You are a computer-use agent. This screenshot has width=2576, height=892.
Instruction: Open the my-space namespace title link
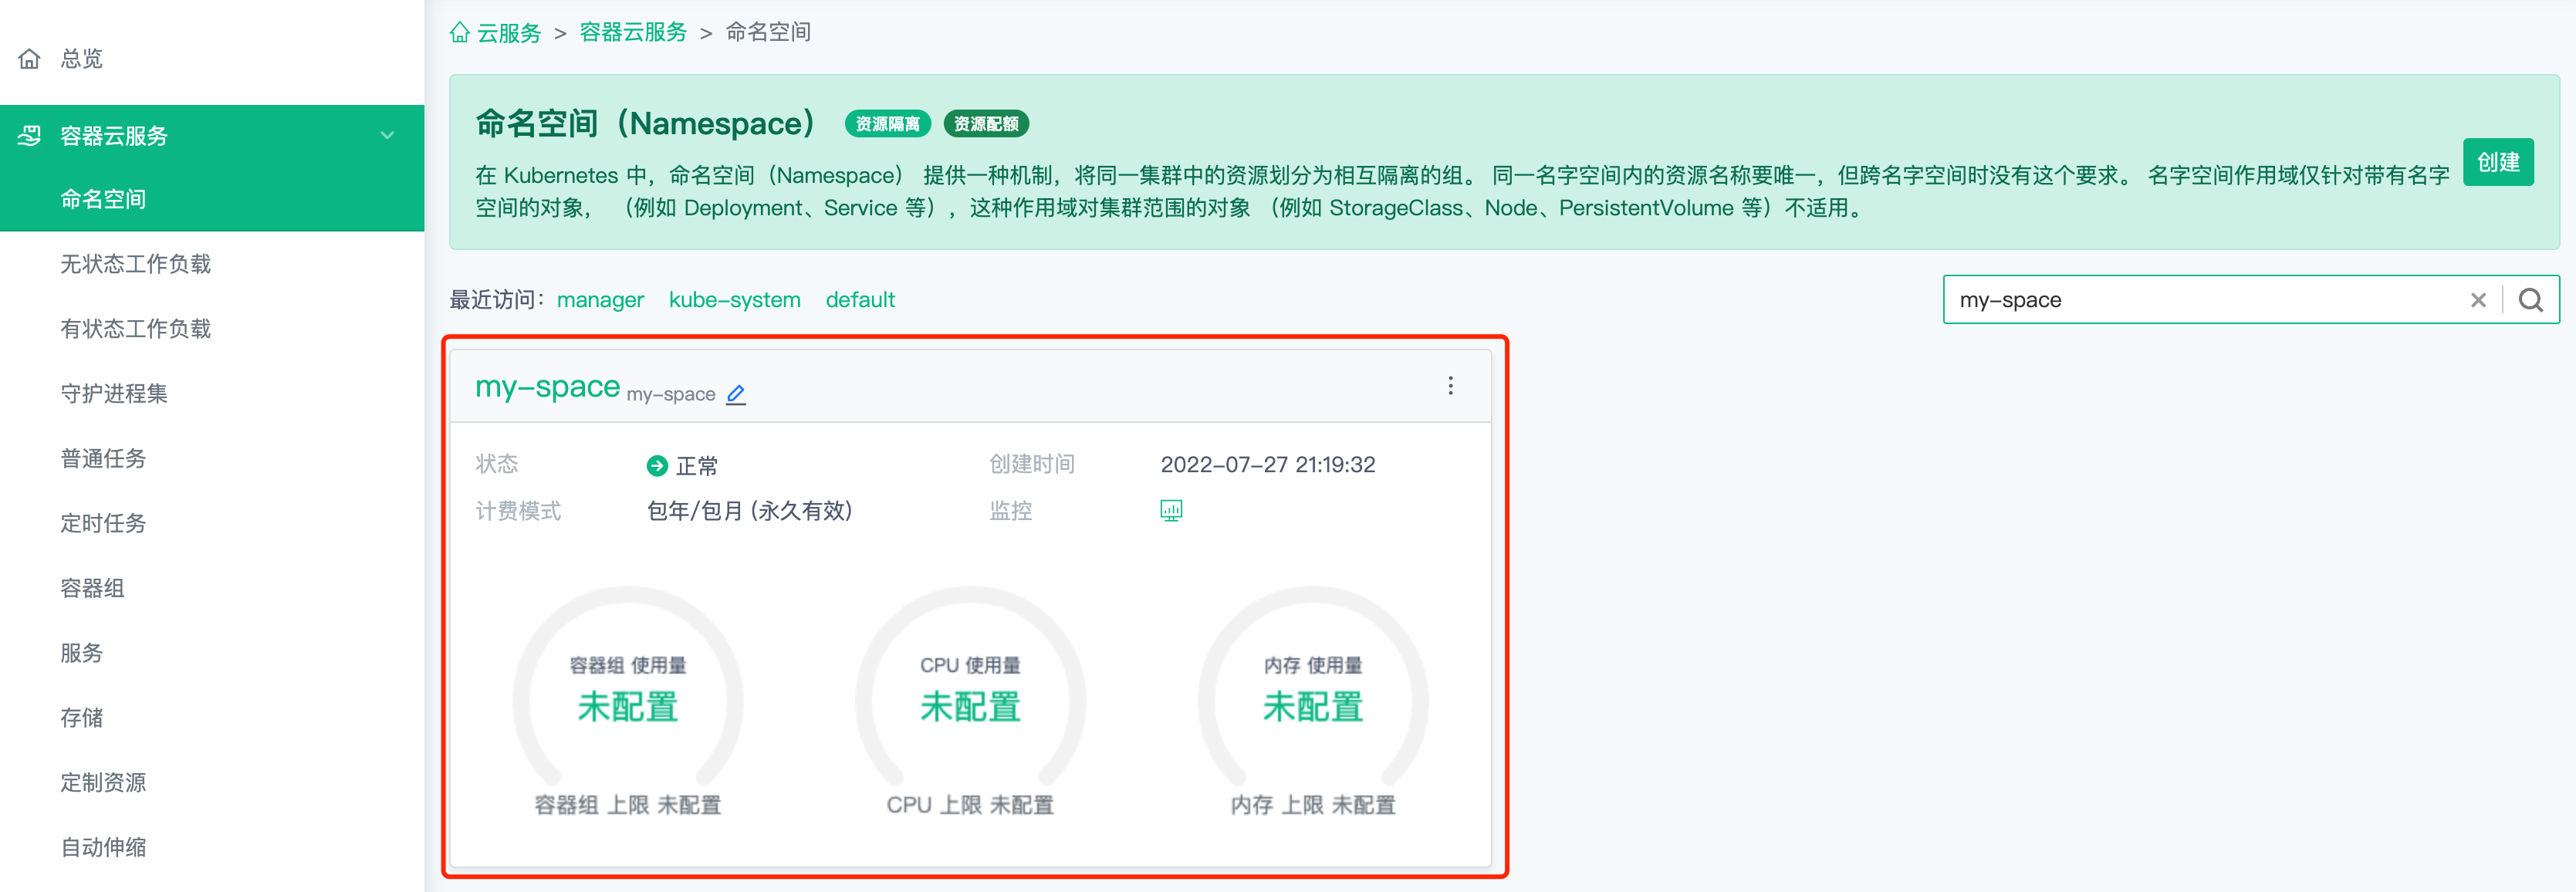pos(547,387)
